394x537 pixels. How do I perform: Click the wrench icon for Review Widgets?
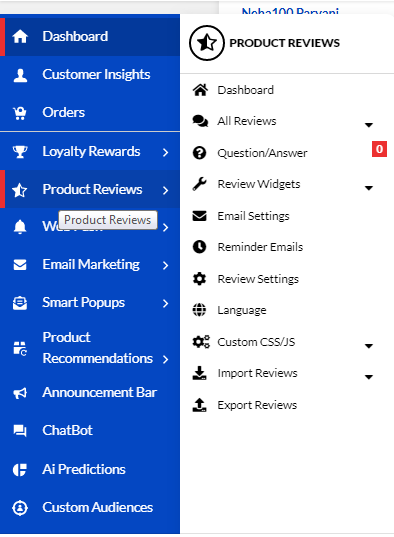199,184
